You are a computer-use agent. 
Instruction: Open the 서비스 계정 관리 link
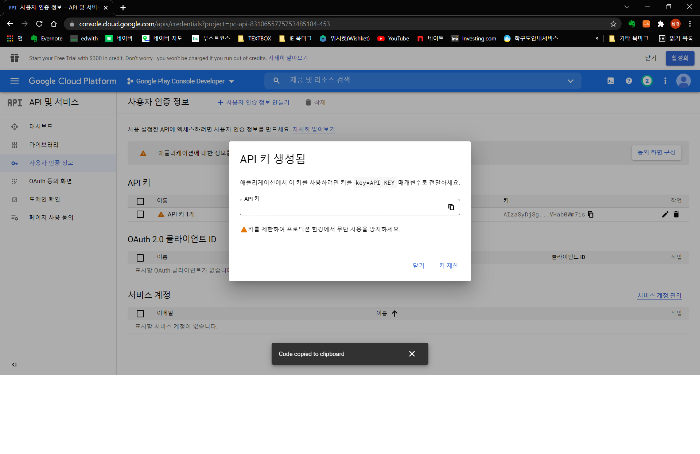(659, 296)
